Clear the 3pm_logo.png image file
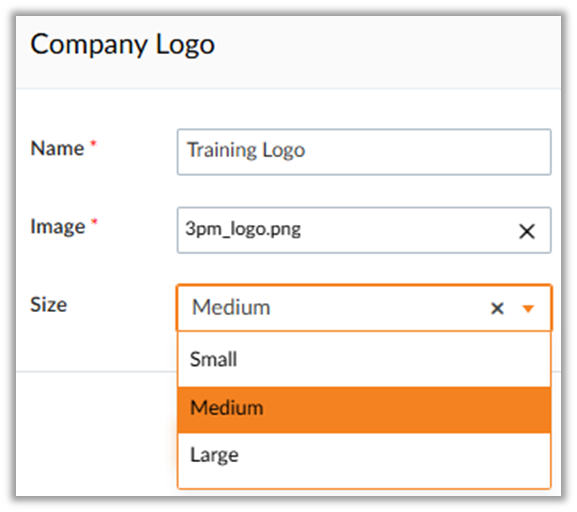 tap(527, 232)
